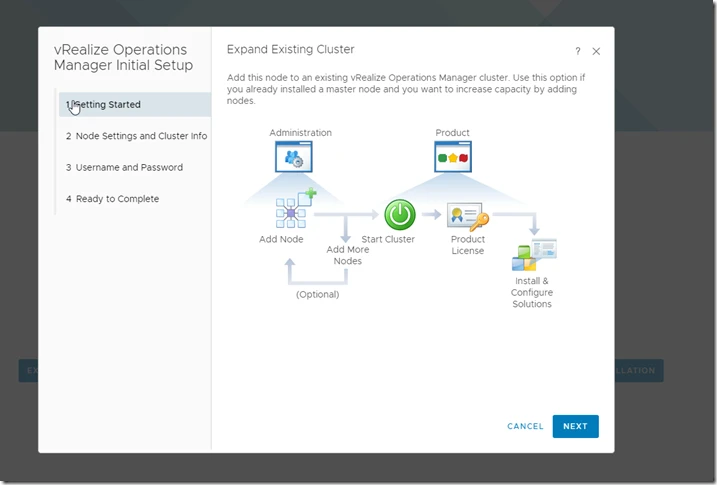Click the Expand Existing Cluster heading
The height and width of the screenshot is (485, 717).
290,49
